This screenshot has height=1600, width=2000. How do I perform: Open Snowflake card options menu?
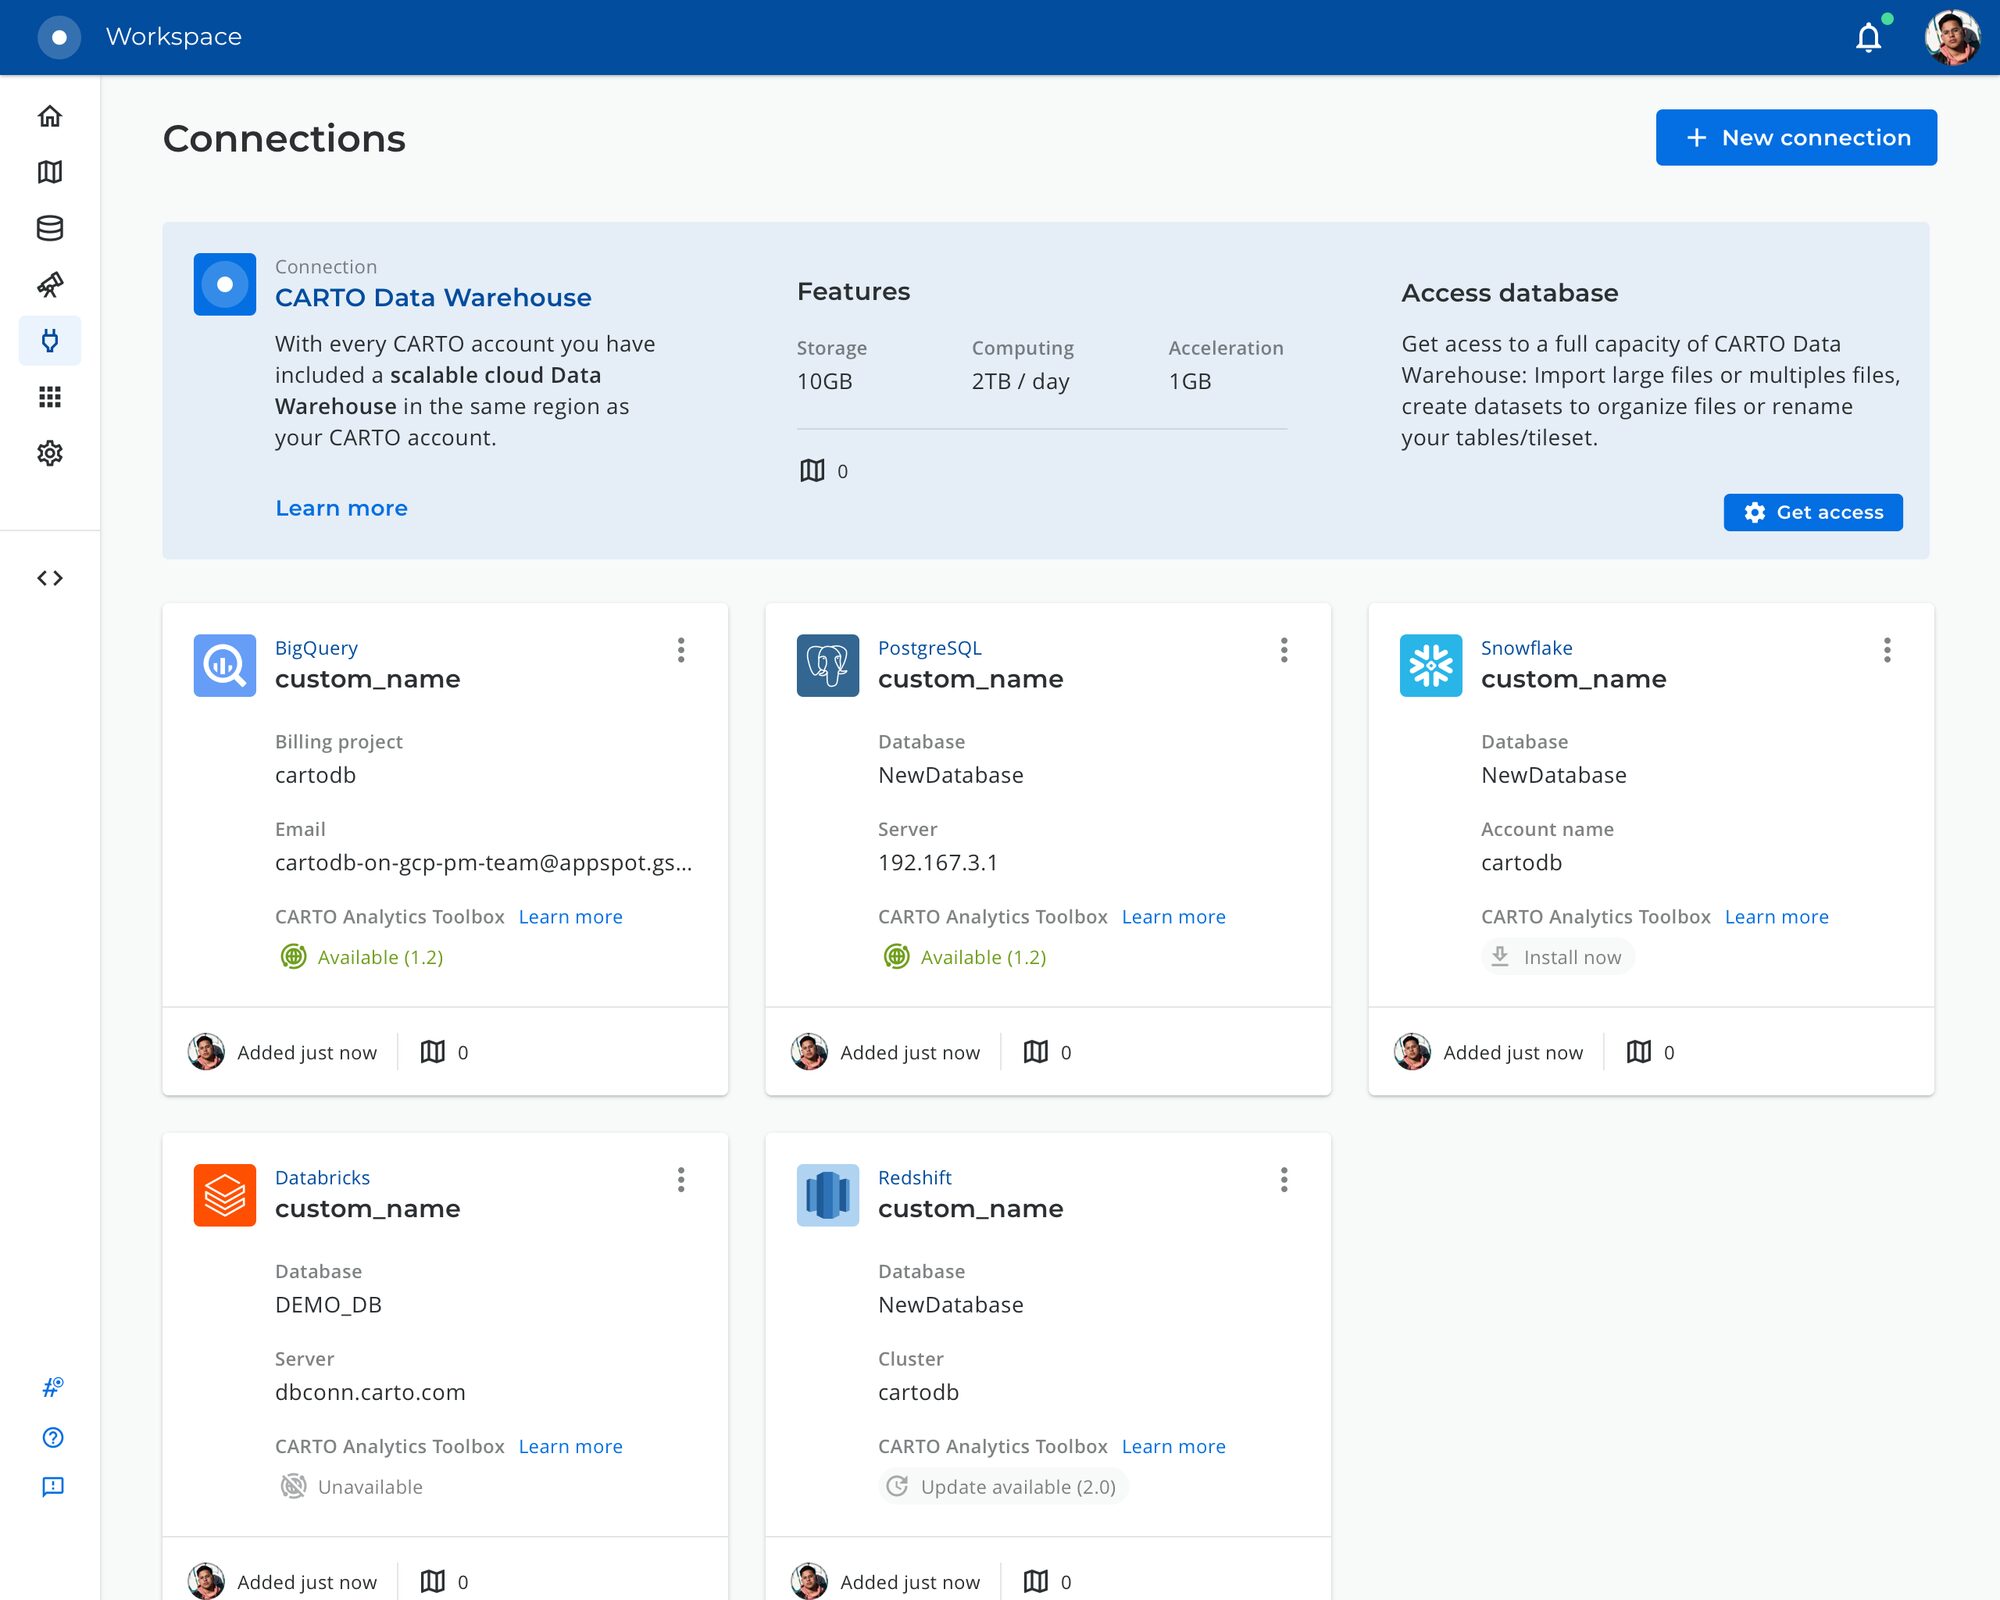(1887, 650)
